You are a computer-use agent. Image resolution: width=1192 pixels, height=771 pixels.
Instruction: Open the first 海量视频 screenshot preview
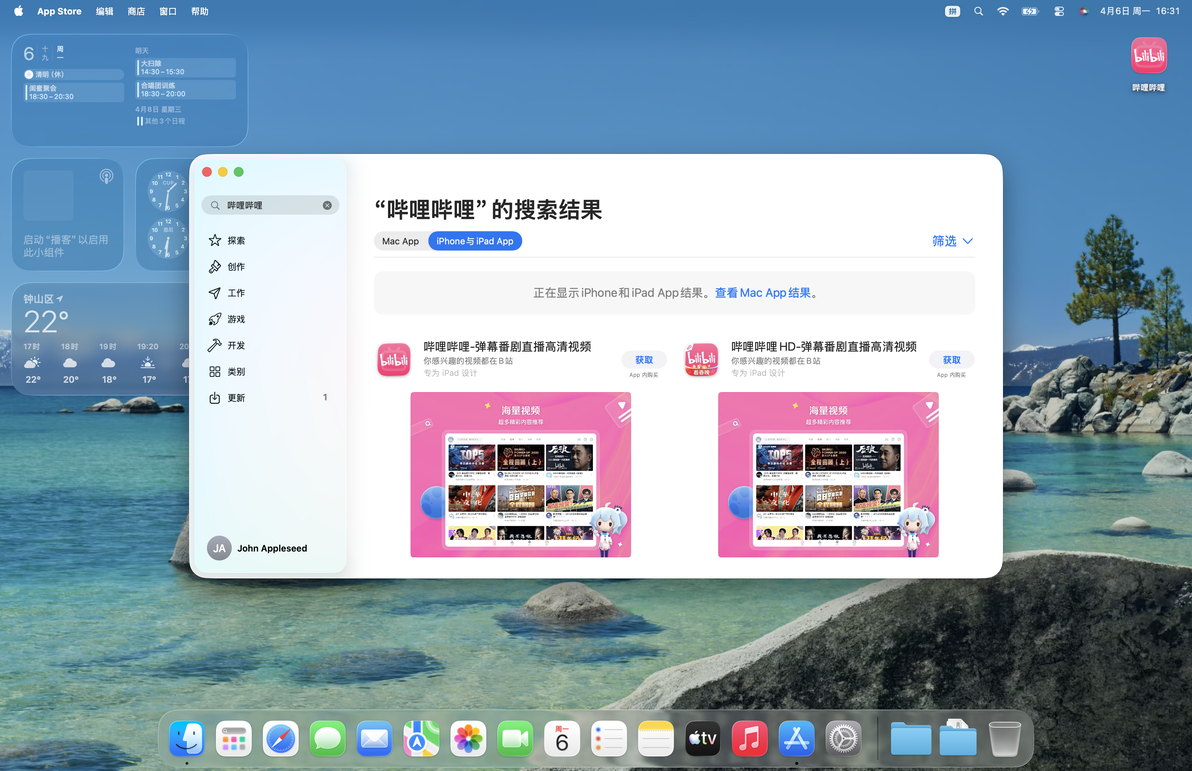click(x=521, y=474)
